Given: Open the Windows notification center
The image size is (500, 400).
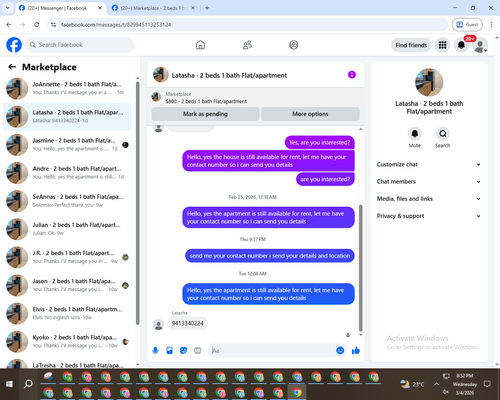Looking at the screenshot, I should pos(487,384).
